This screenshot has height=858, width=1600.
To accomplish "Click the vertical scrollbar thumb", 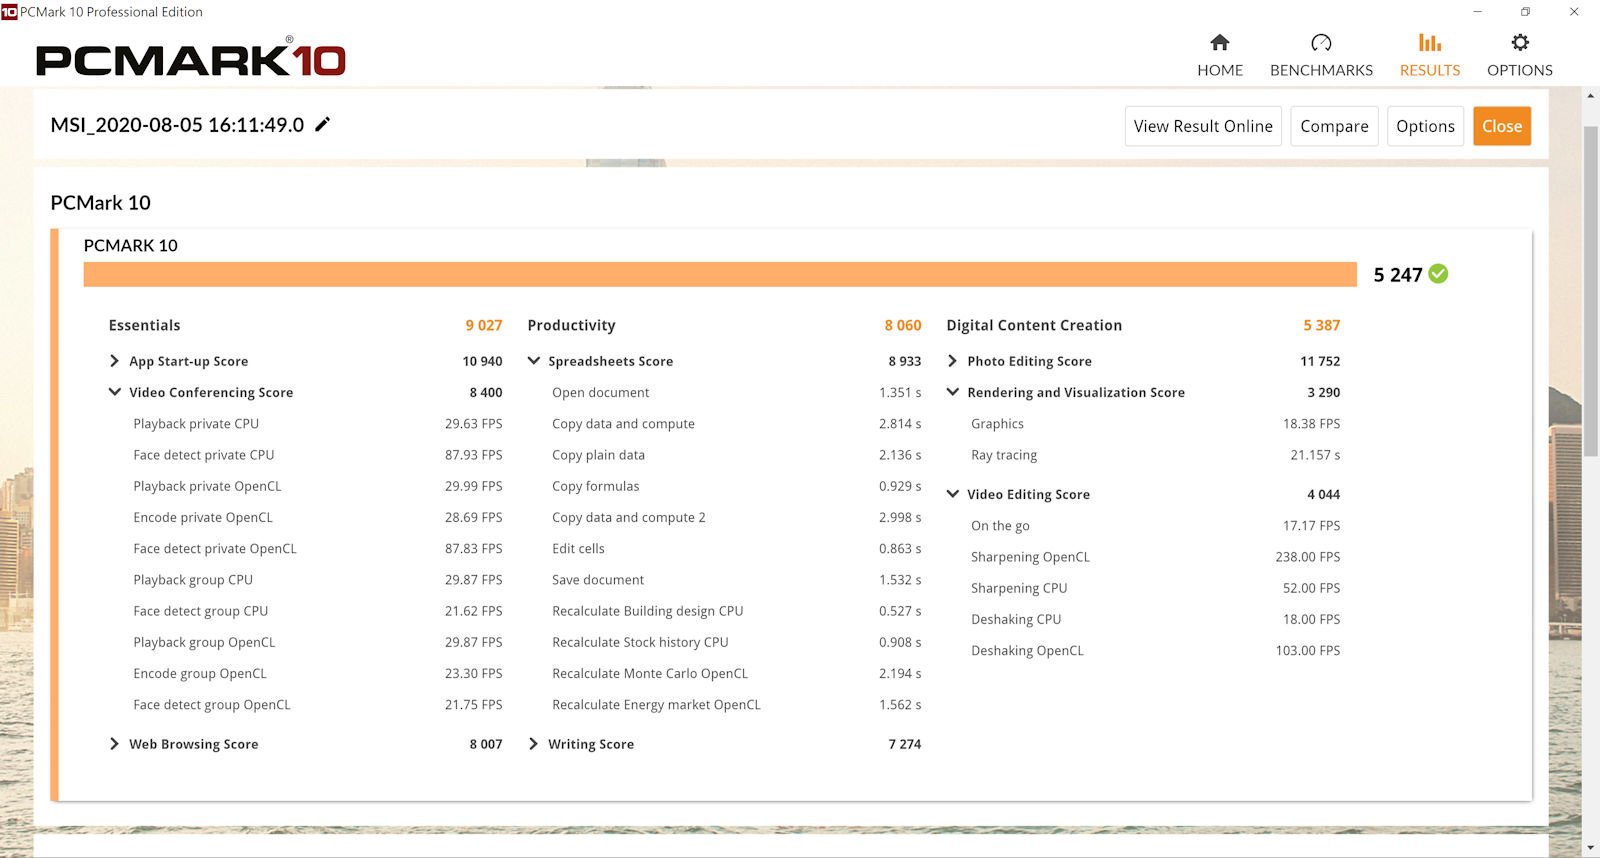I will (x=1590, y=290).
